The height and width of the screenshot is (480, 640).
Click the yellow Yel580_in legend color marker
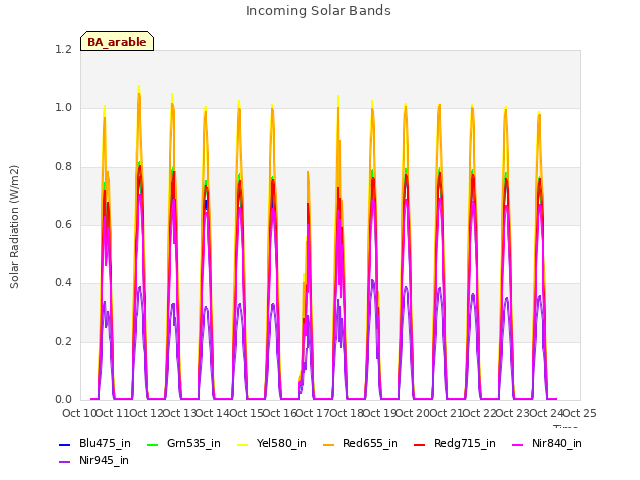tap(242, 444)
